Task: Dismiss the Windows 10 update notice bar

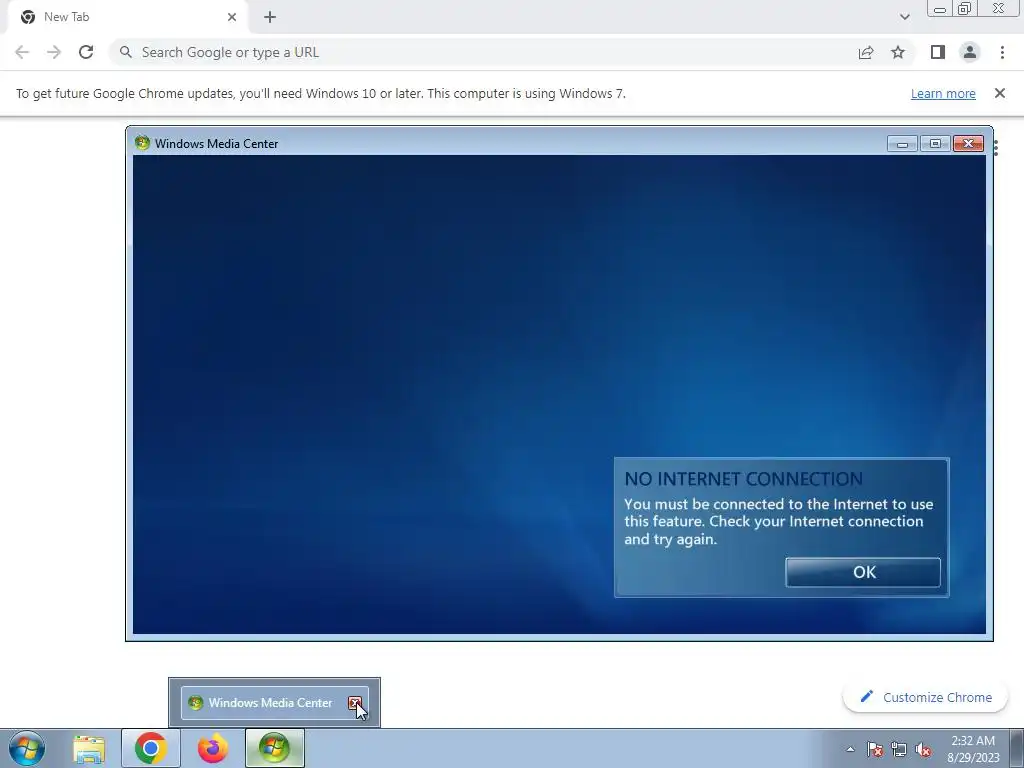Action: pyautogui.click(x=999, y=93)
